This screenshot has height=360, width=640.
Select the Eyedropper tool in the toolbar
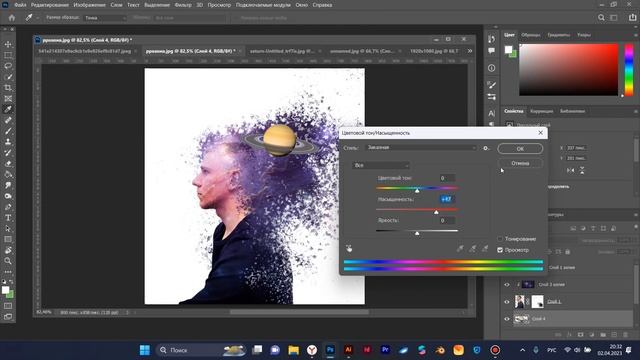[x=8, y=109]
